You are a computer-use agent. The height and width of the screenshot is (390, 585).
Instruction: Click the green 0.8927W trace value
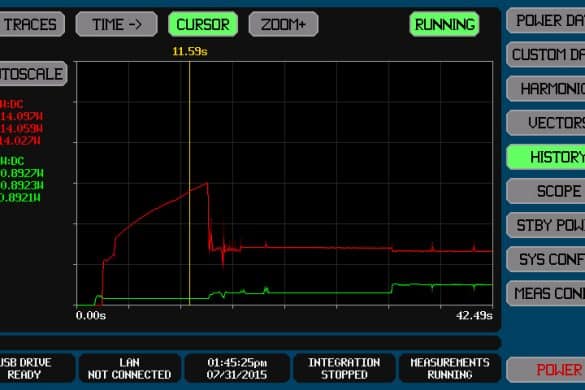click(22, 174)
